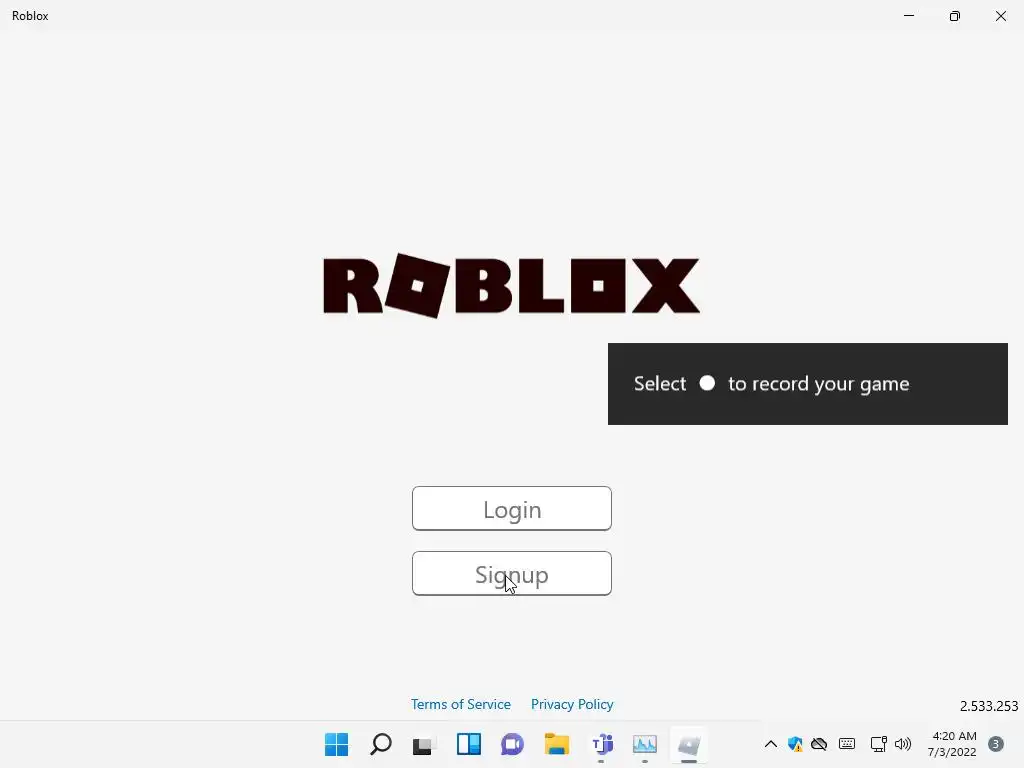Open the volume speaker tray icon
The height and width of the screenshot is (768, 1024).
click(x=903, y=744)
